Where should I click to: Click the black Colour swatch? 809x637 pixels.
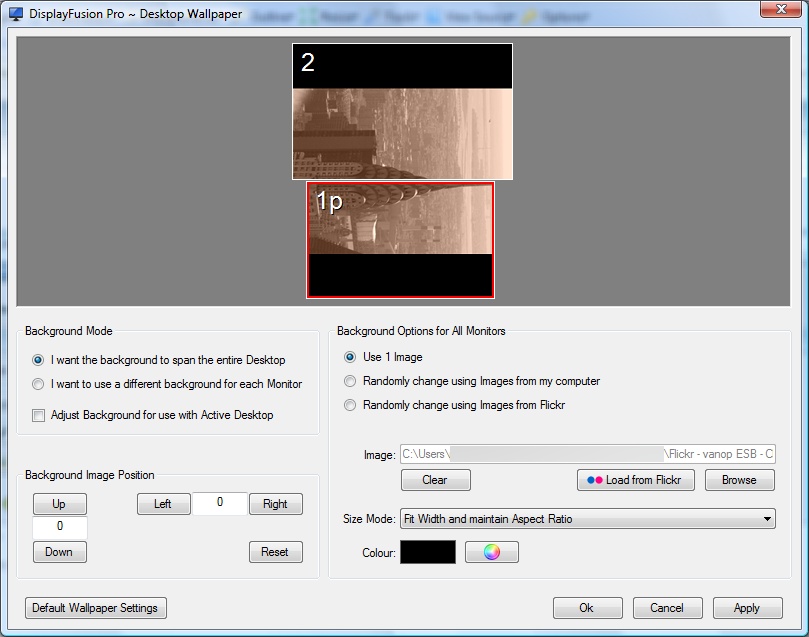tap(428, 552)
